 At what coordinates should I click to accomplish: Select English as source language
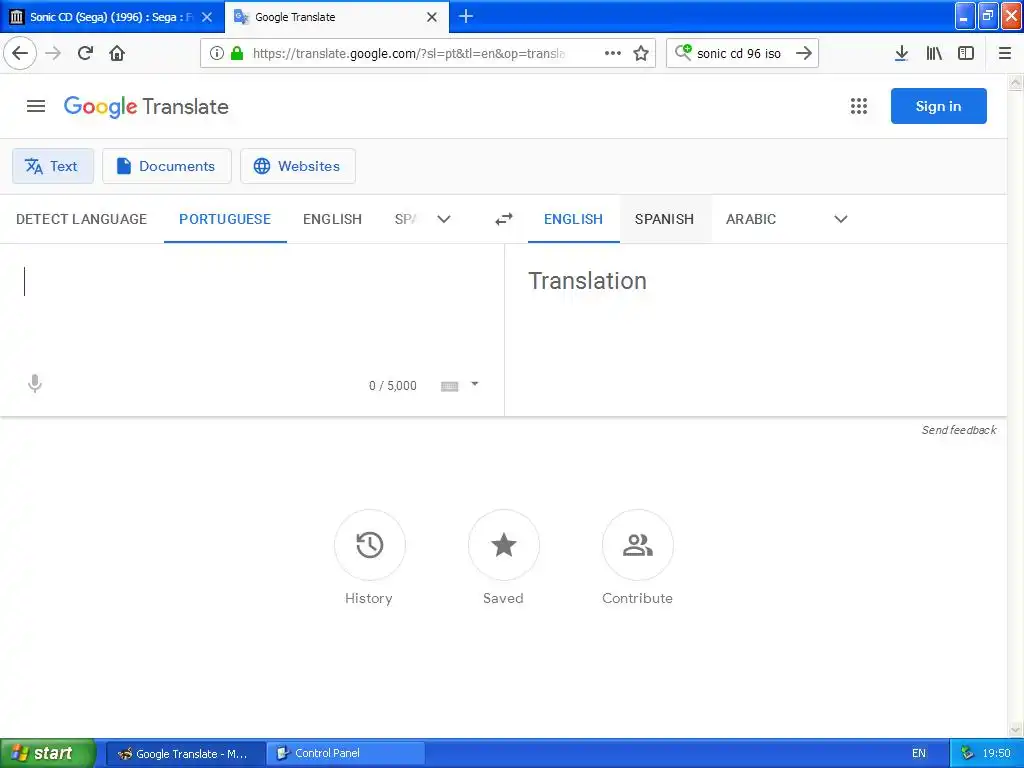coord(332,219)
